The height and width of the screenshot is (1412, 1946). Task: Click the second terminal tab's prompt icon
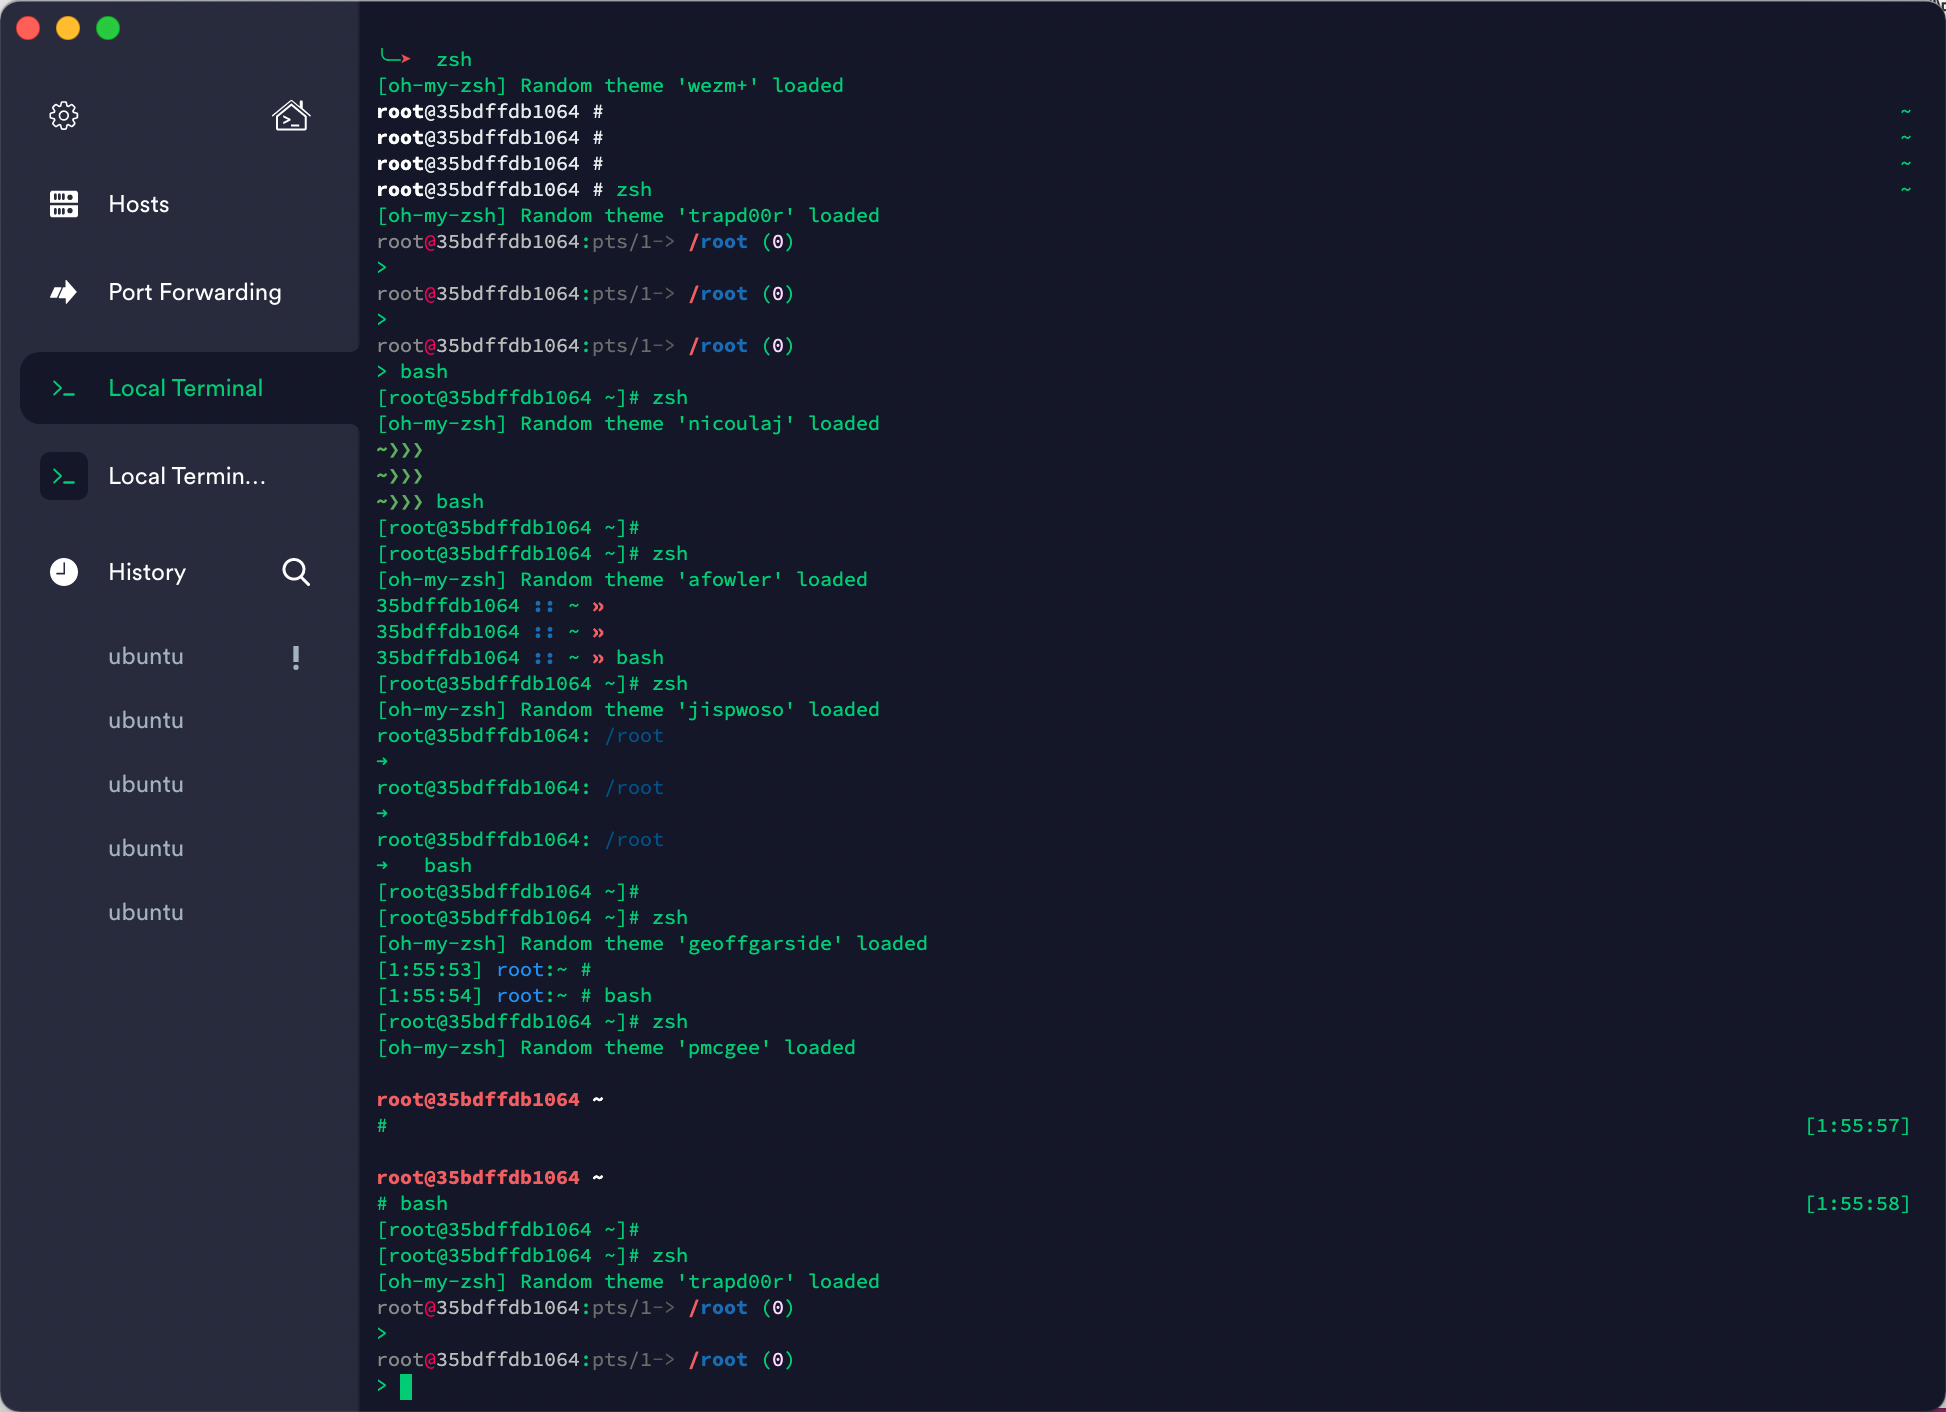[63, 476]
